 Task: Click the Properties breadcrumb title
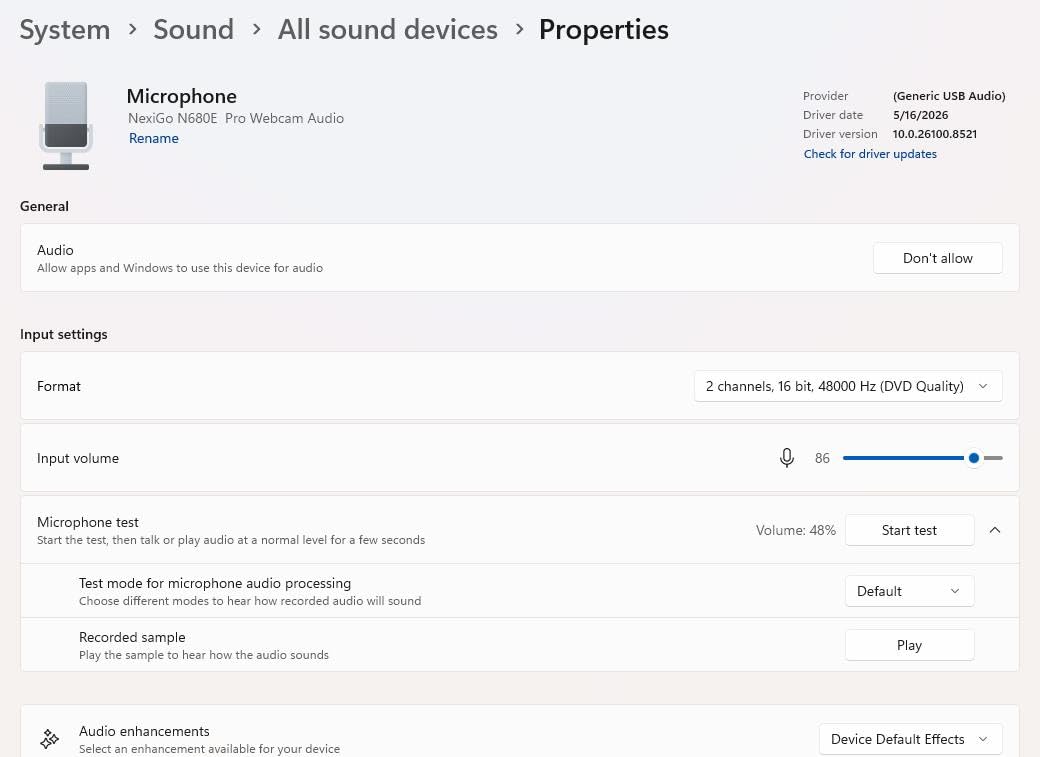pyautogui.click(x=604, y=30)
